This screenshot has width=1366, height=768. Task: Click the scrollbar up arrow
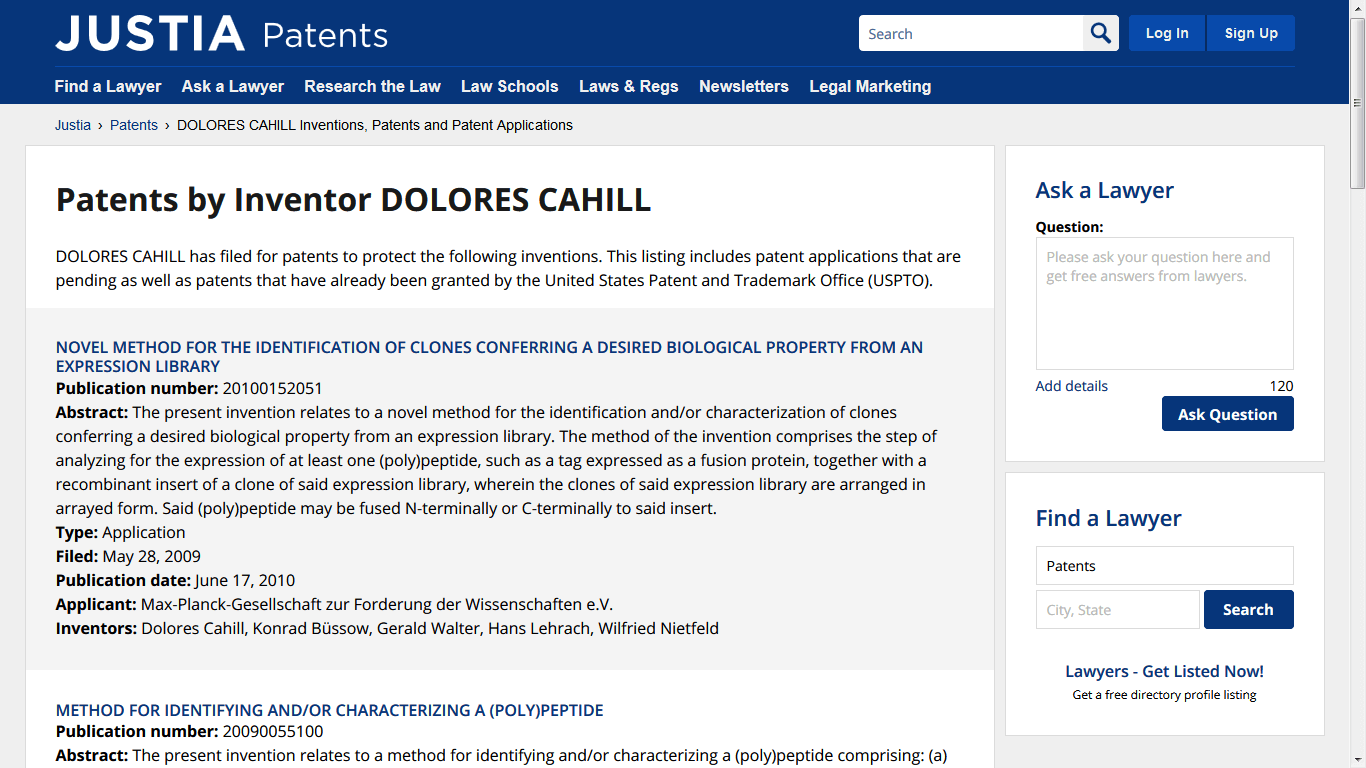pos(1357,7)
